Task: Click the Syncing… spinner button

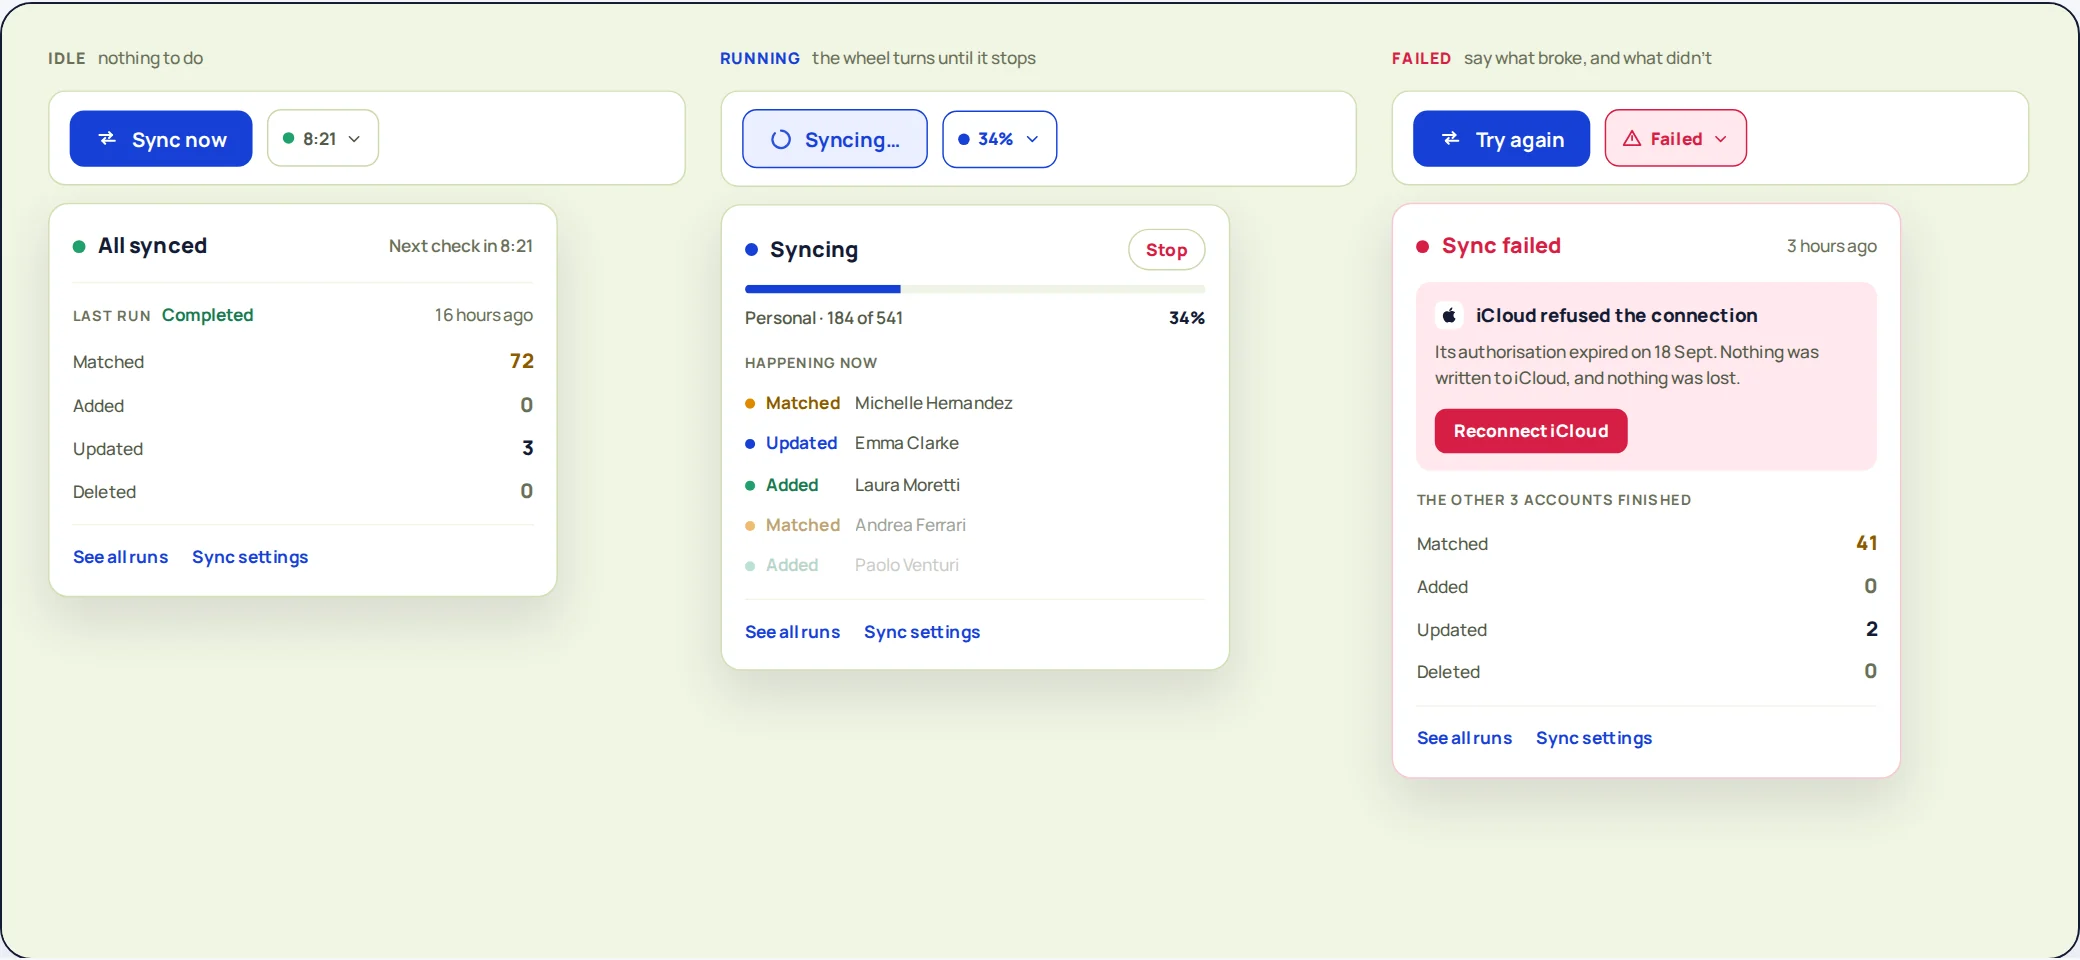Action: tap(835, 139)
